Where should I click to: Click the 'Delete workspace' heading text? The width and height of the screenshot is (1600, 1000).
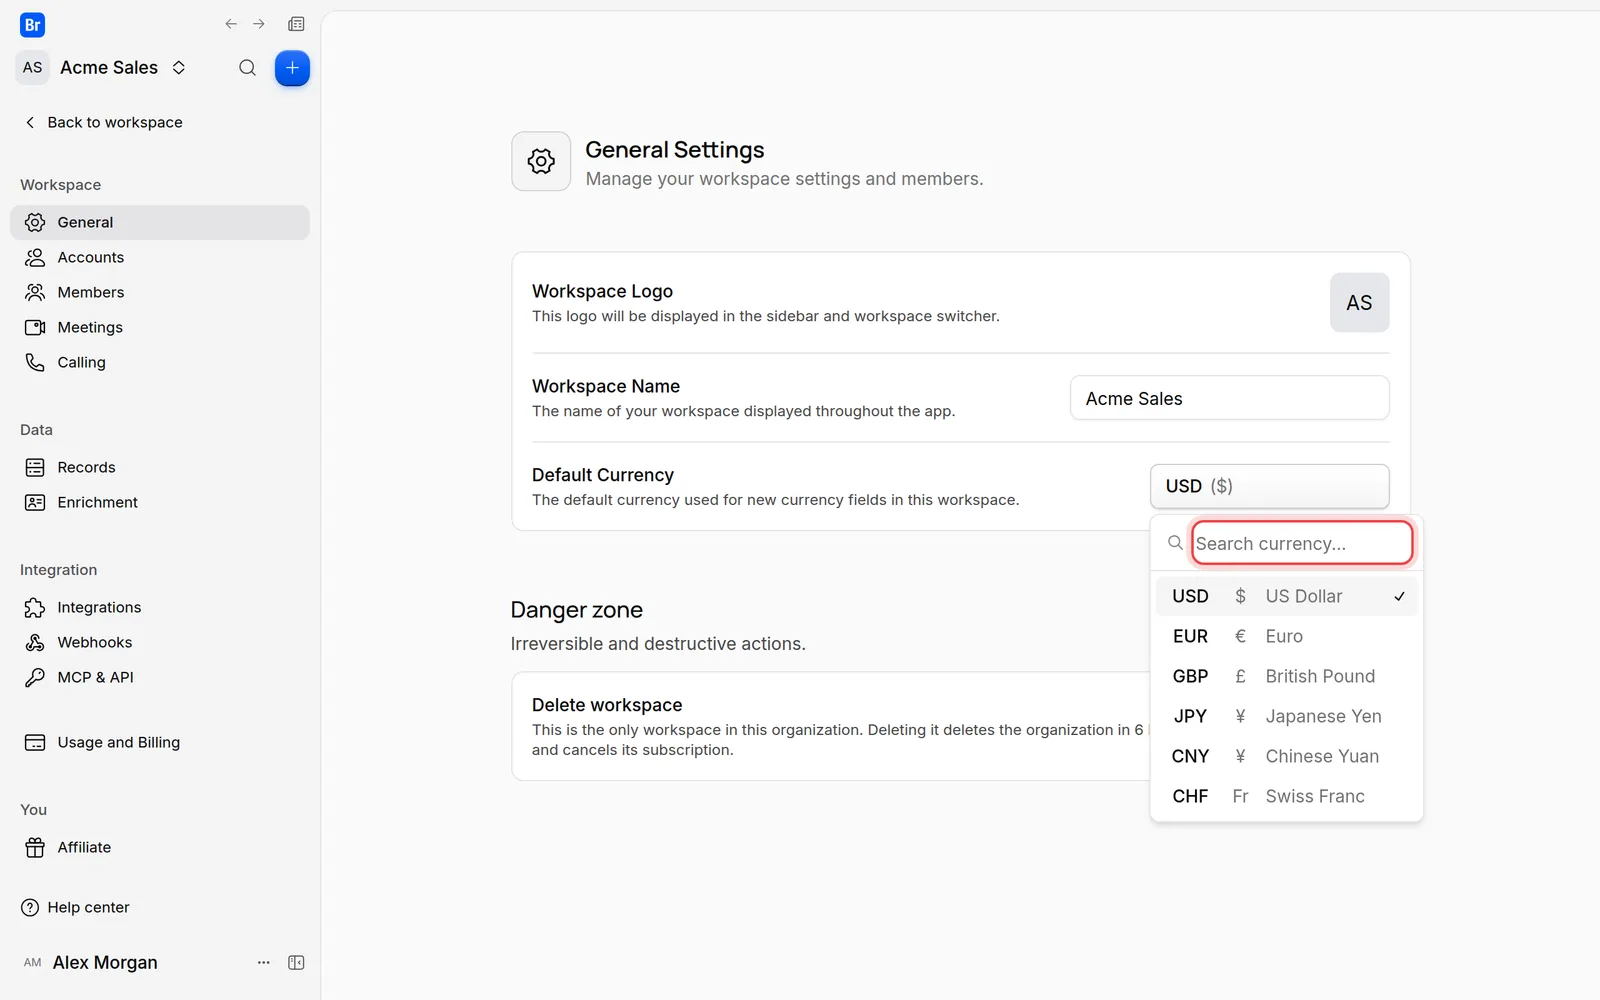click(607, 705)
